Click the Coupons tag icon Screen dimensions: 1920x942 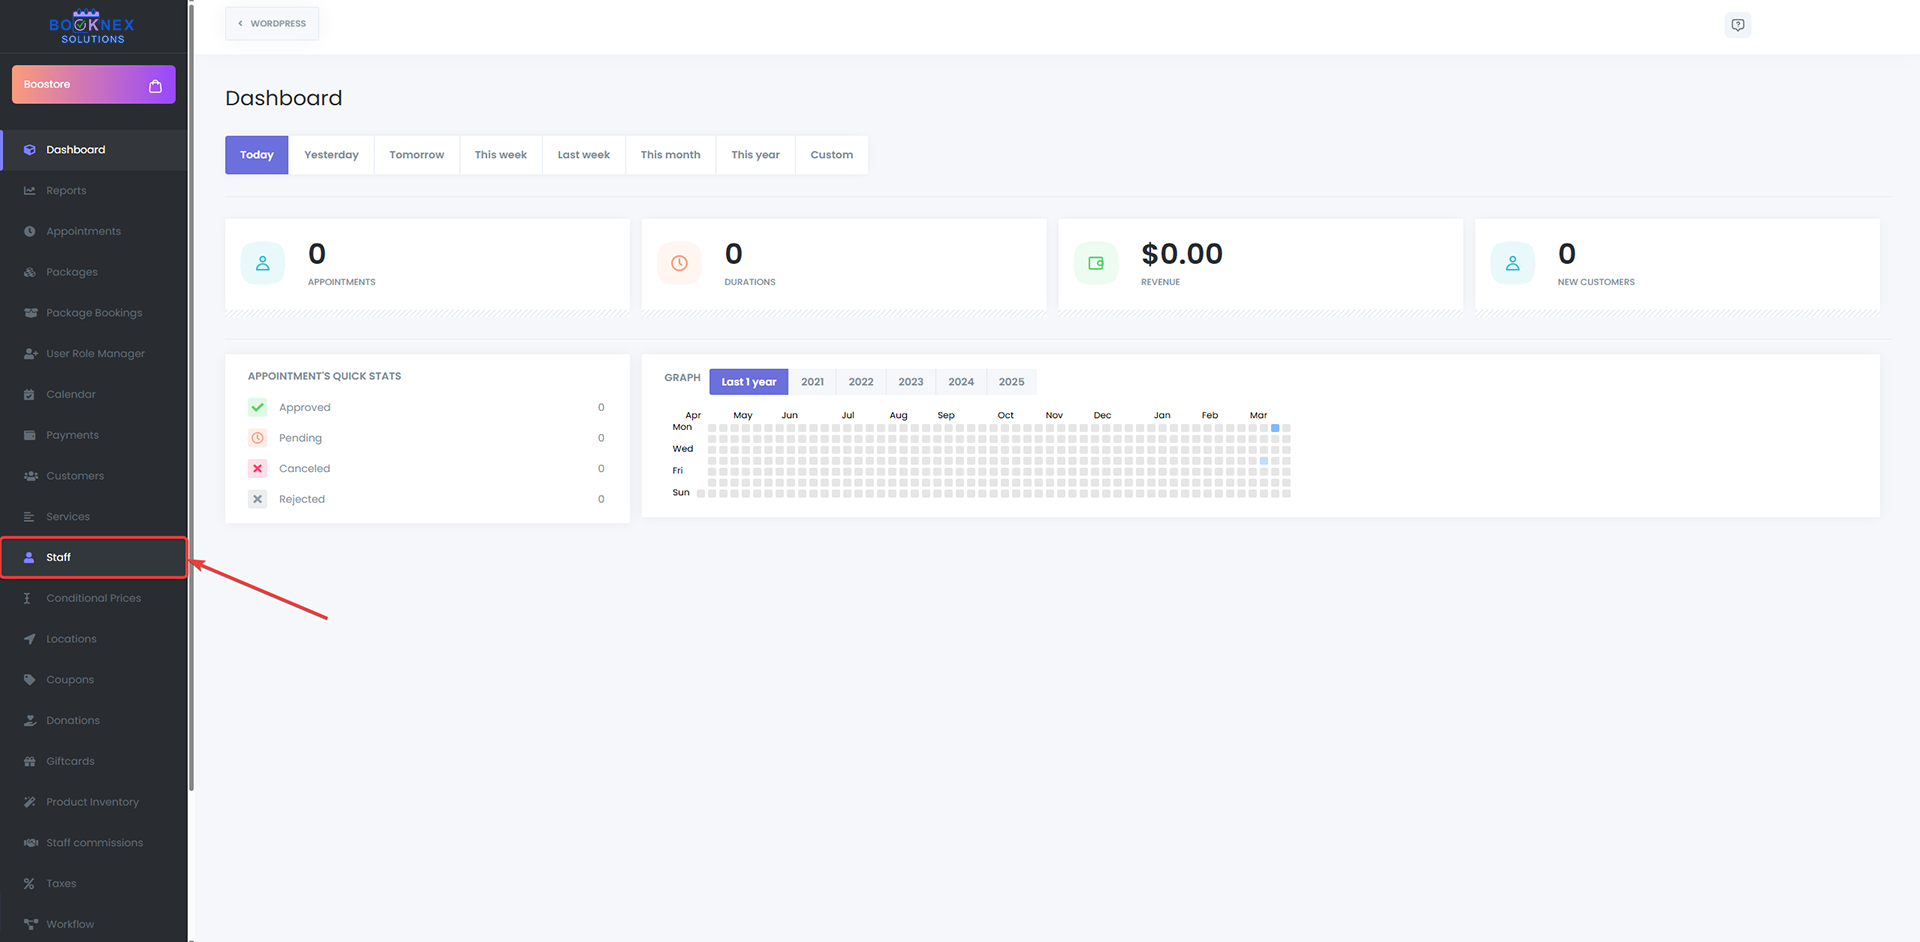click(30, 680)
